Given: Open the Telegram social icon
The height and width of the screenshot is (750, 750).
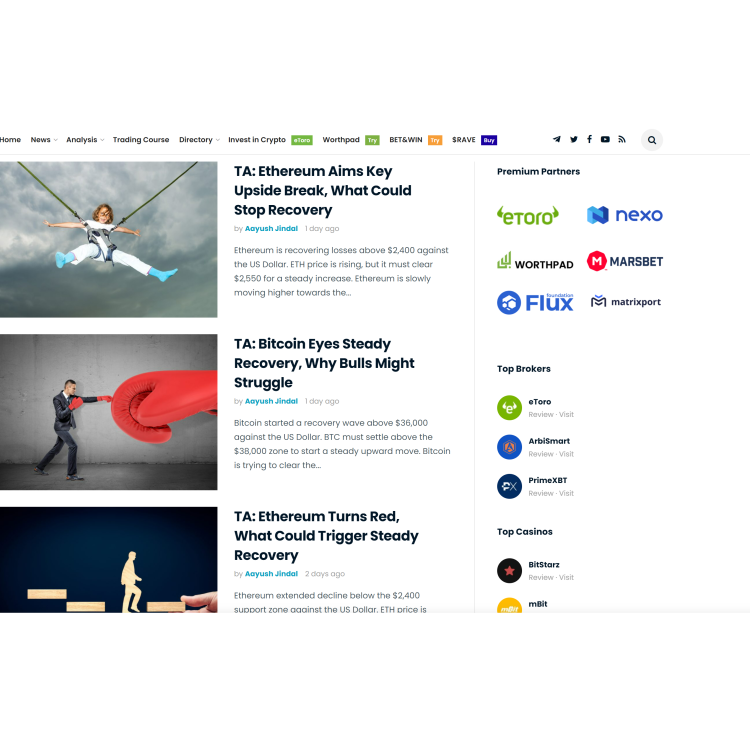Looking at the screenshot, I should point(557,139).
